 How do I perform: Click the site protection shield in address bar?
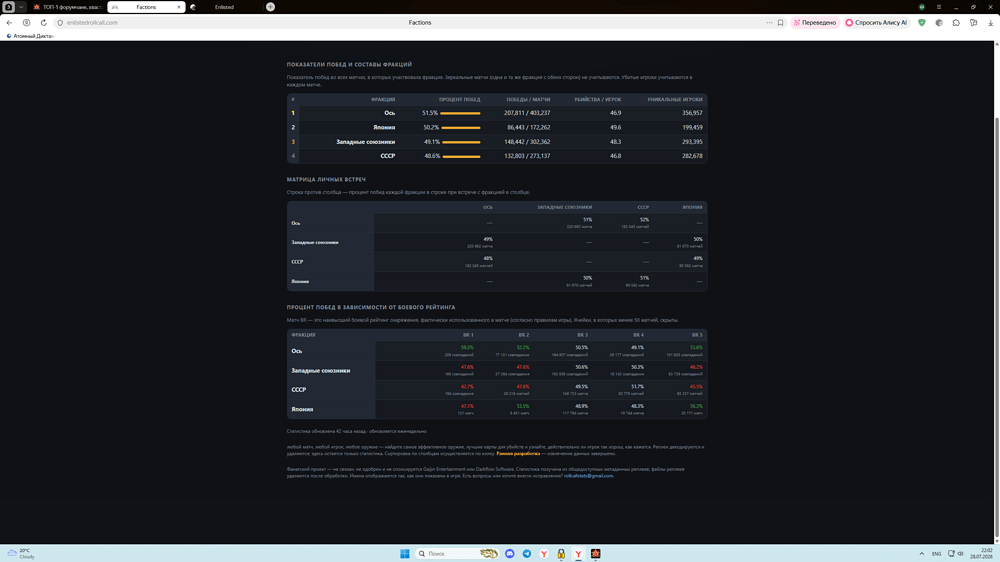click(x=60, y=22)
